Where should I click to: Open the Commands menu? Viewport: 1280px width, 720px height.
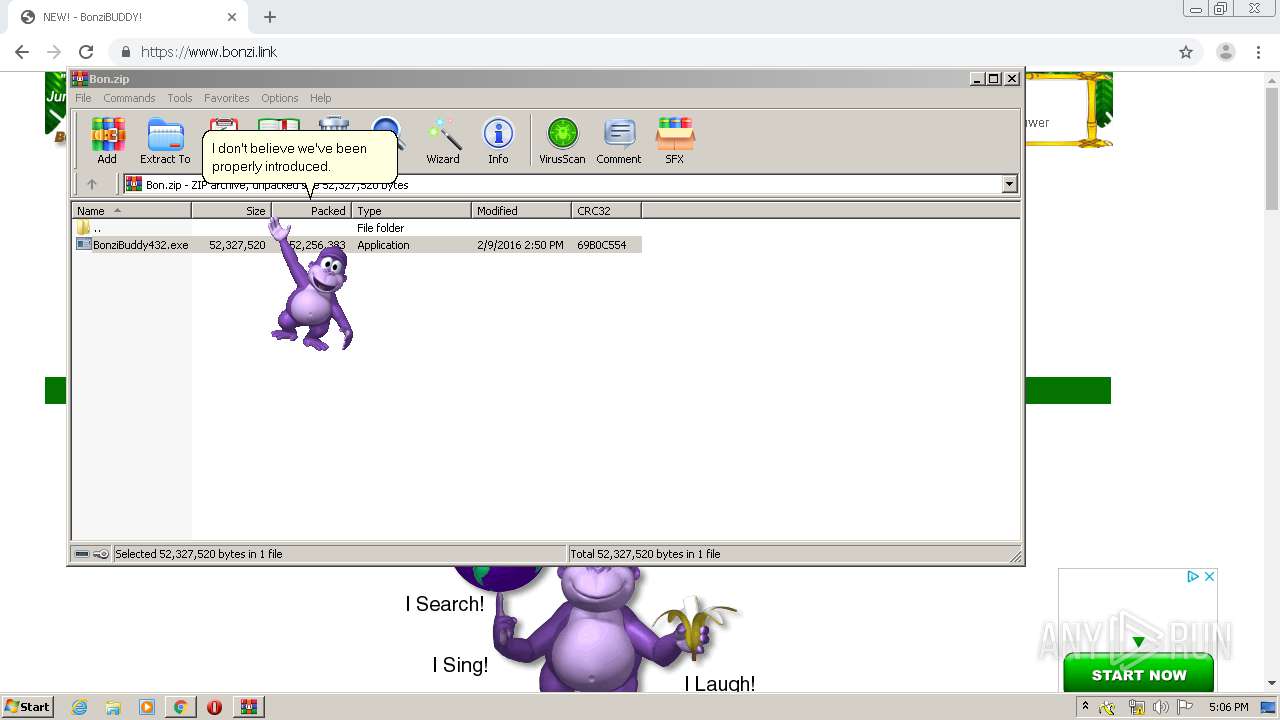(x=129, y=98)
